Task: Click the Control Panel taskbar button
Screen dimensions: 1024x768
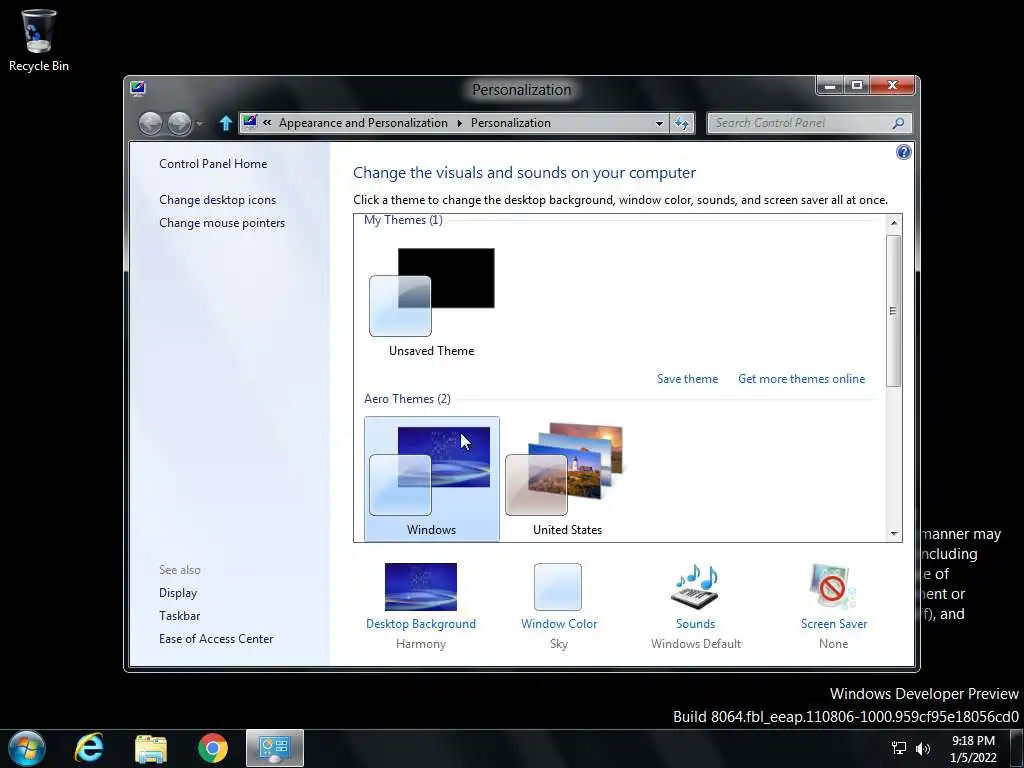Action: pyautogui.click(x=274, y=748)
